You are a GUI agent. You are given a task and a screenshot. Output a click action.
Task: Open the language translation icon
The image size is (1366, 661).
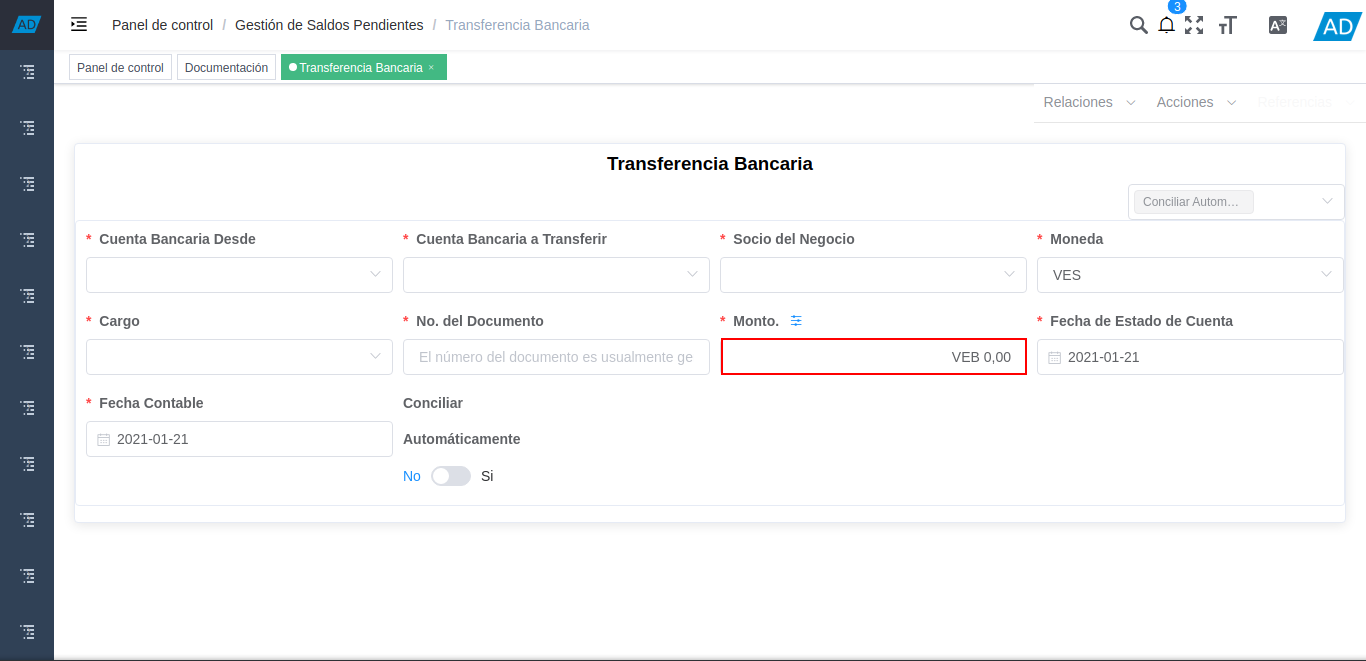click(x=1277, y=25)
